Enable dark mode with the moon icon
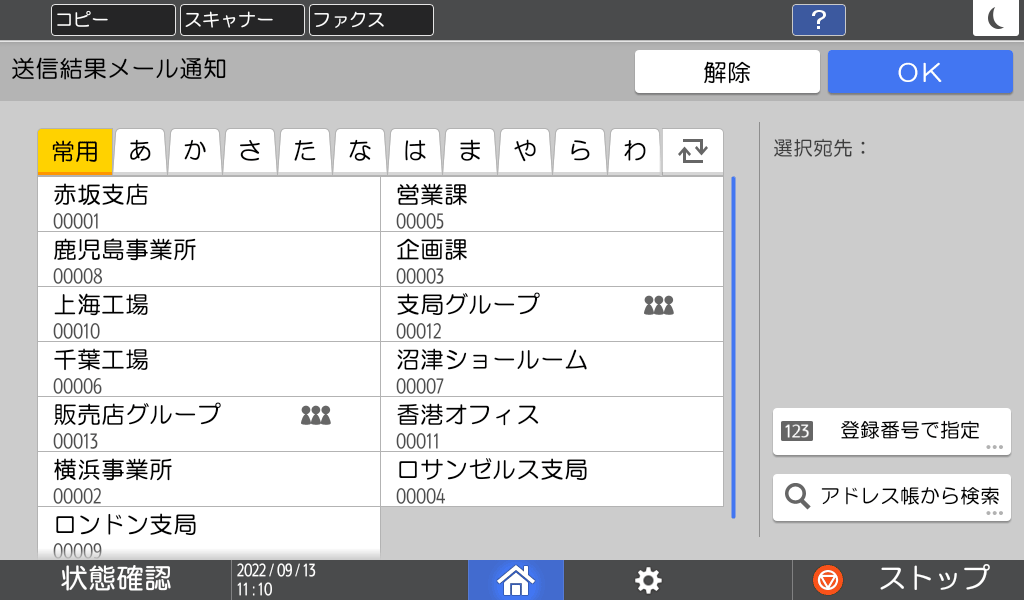 click(995, 18)
